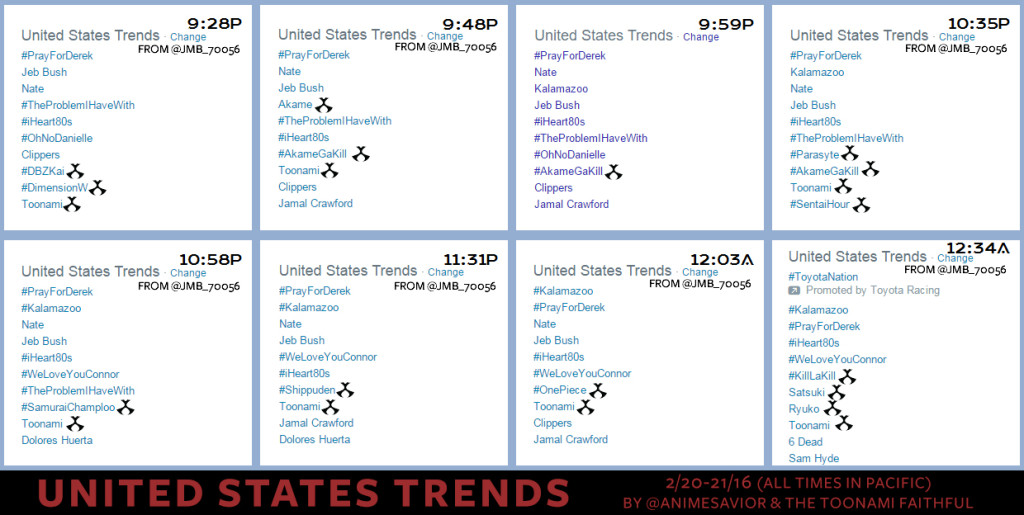Click the #SentaiHour hashtag trend
This screenshot has height=515, width=1024.
point(820,205)
